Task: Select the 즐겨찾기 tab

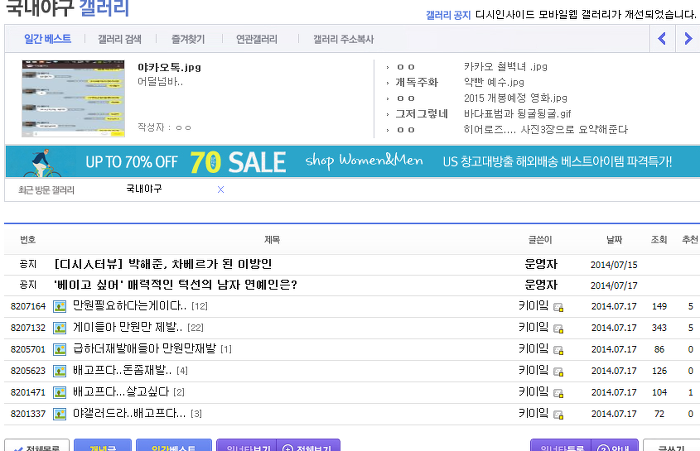Action: (188, 39)
